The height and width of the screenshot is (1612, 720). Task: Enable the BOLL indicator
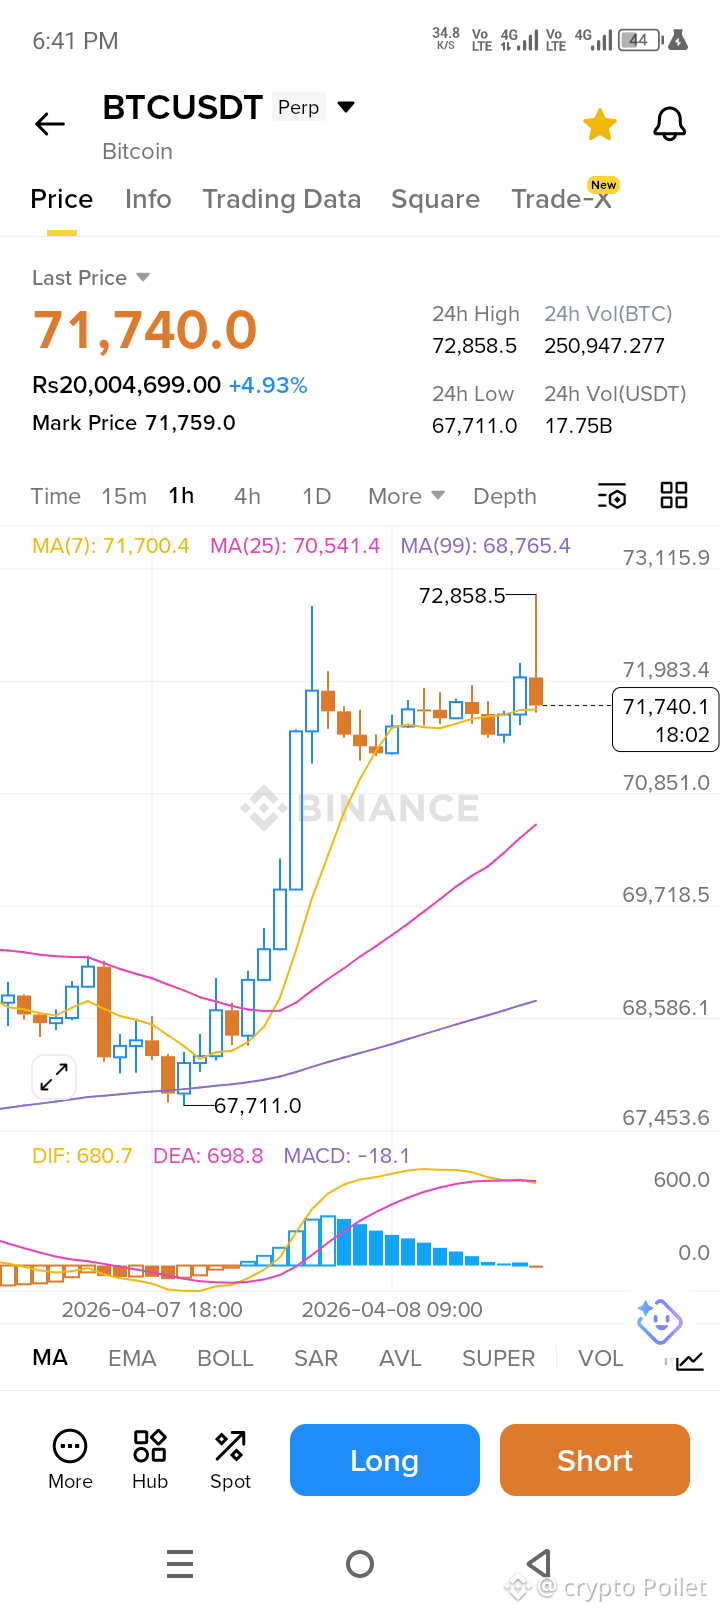point(225,1358)
